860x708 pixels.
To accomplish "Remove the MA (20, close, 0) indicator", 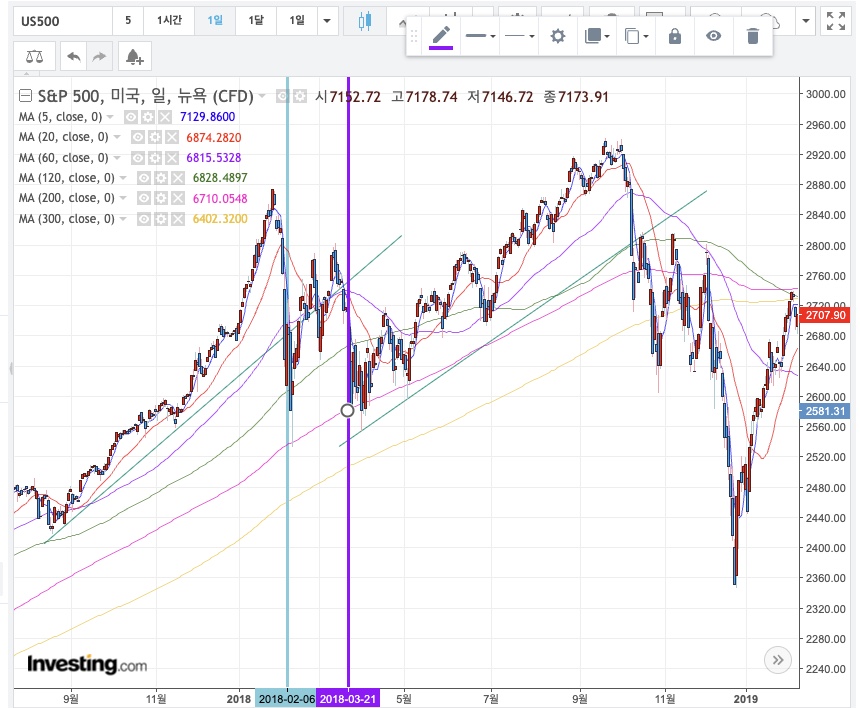I will pos(172,137).
